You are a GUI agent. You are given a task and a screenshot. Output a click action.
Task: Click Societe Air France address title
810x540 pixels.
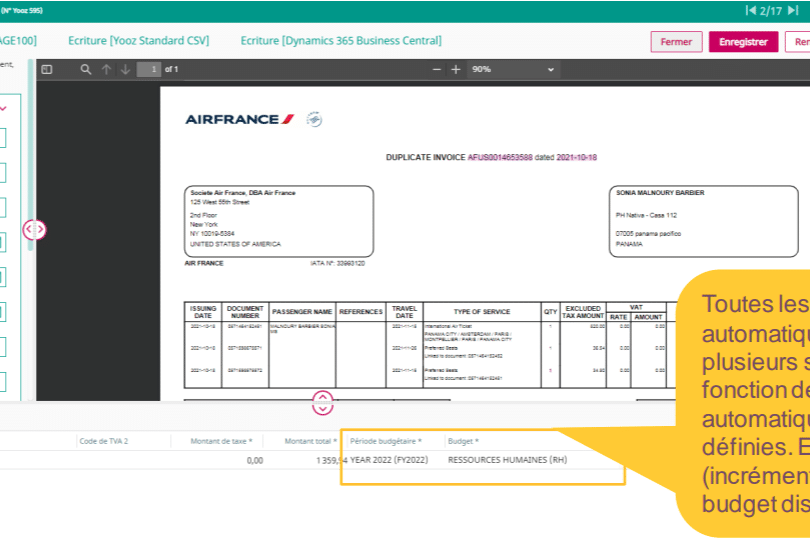coord(243,193)
